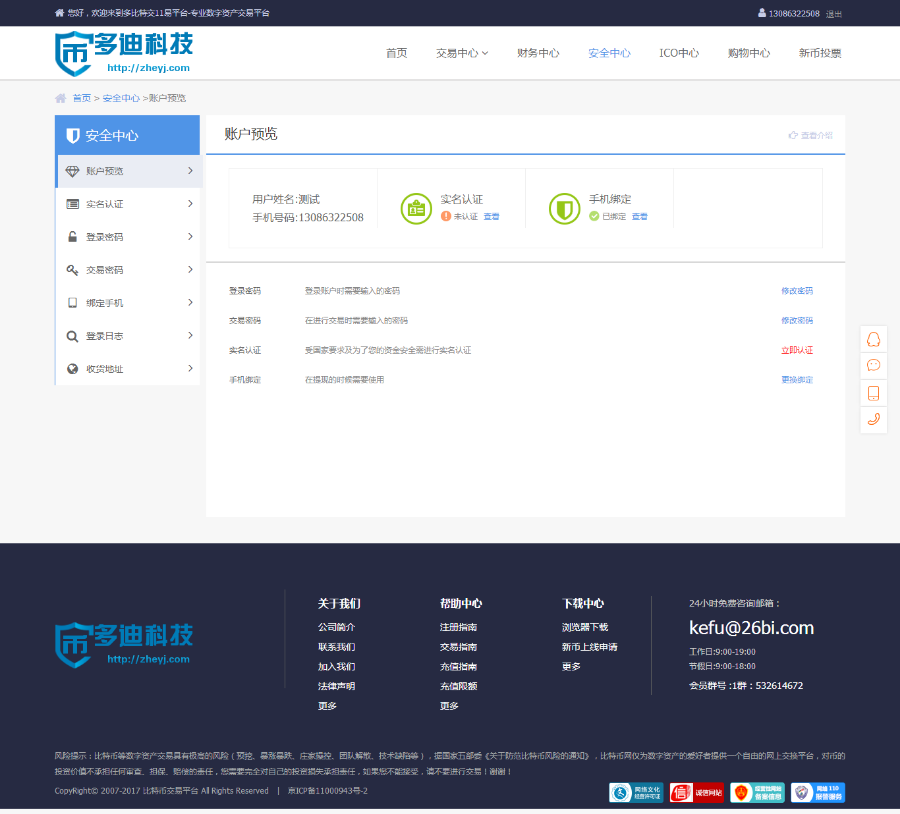The width and height of the screenshot is (900, 814).
Task: Open 新币投票 in the main navigation
Action: [x=820, y=53]
